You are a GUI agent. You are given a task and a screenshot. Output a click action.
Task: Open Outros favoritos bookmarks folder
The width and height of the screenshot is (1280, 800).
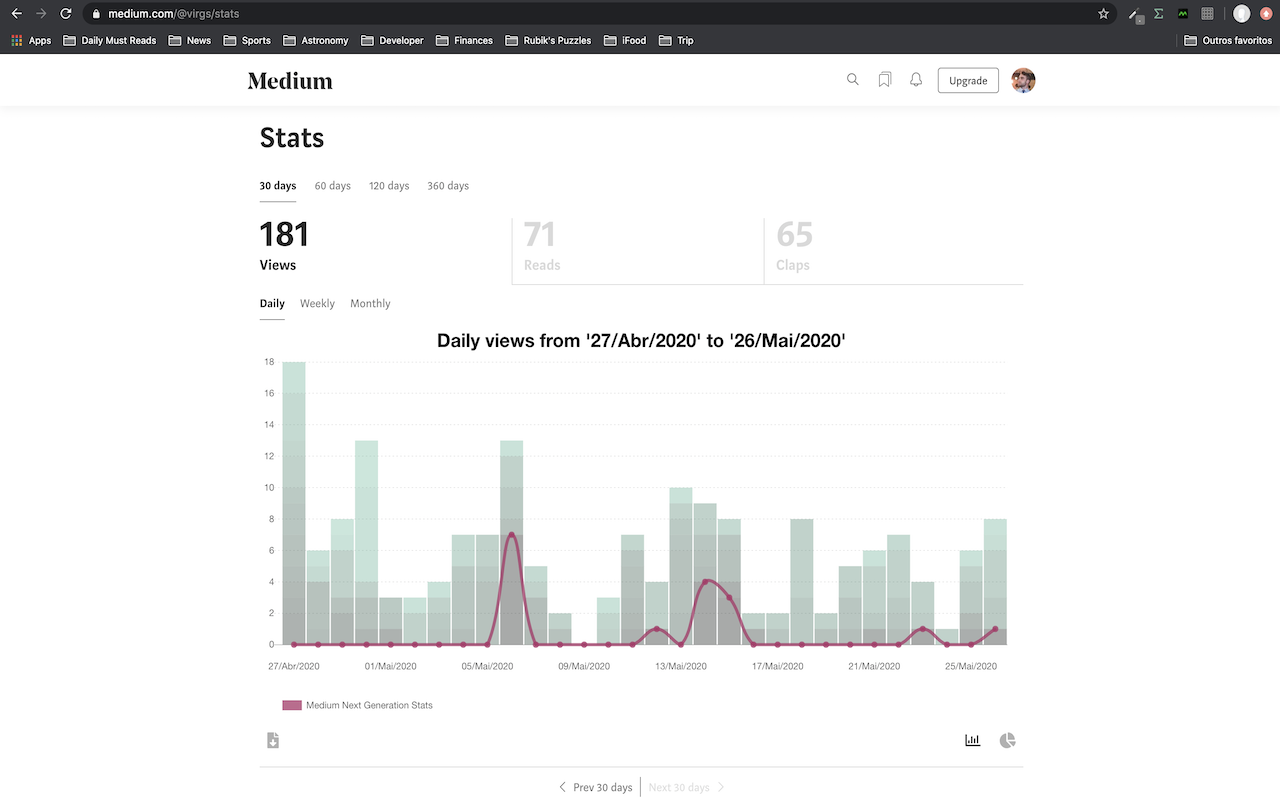tap(1228, 41)
